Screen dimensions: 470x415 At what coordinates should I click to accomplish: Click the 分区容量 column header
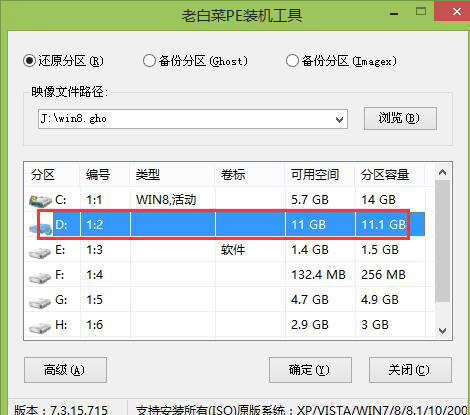coord(389,175)
